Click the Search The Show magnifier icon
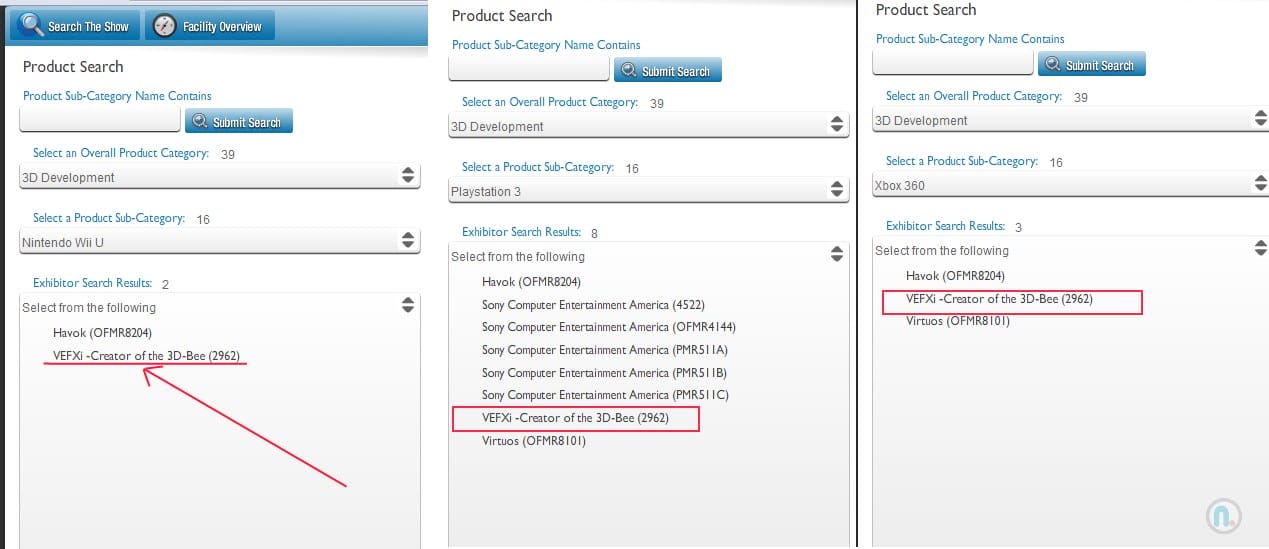Viewport: 1269px width, 549px height. tap(30, 26)
